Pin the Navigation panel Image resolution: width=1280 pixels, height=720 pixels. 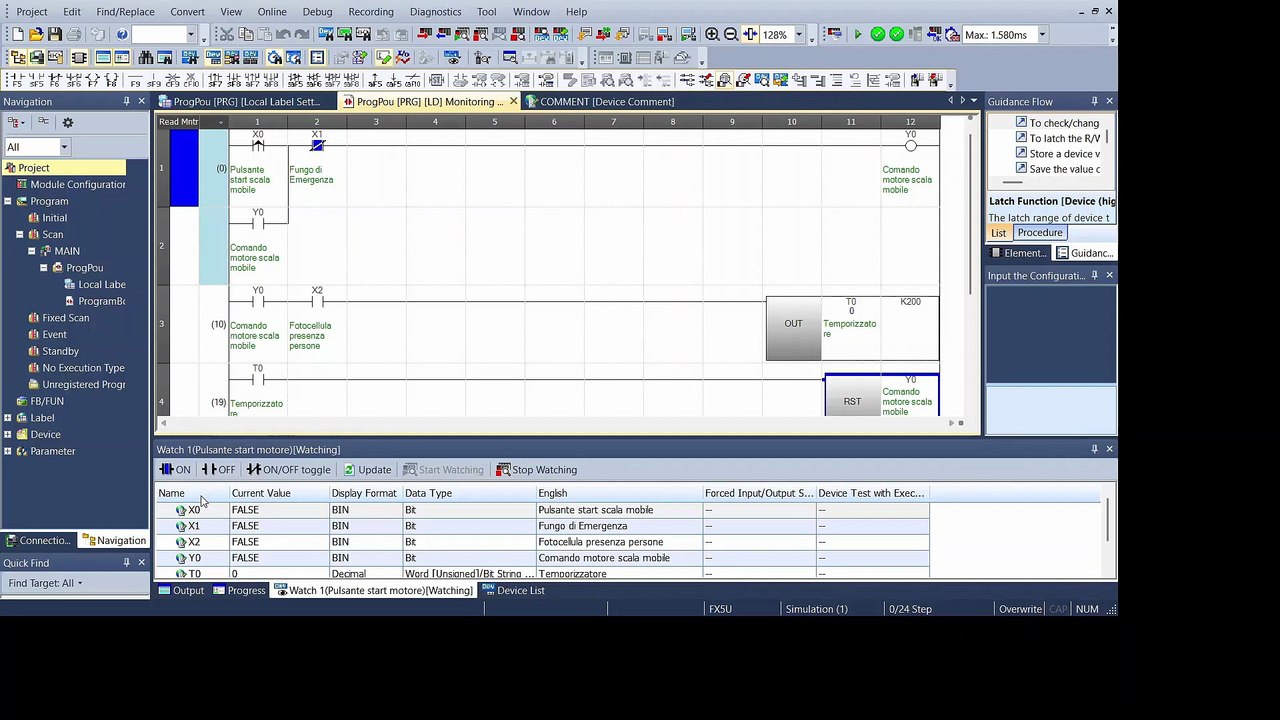(126, 101)
